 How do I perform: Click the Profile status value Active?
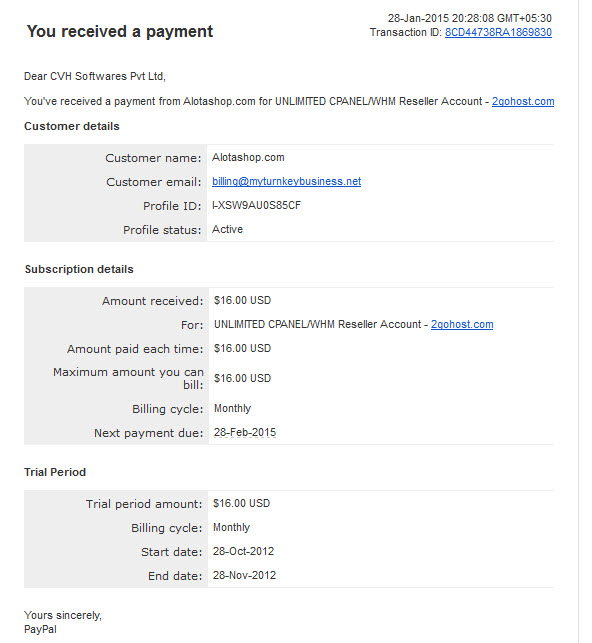tap(227, 229)
